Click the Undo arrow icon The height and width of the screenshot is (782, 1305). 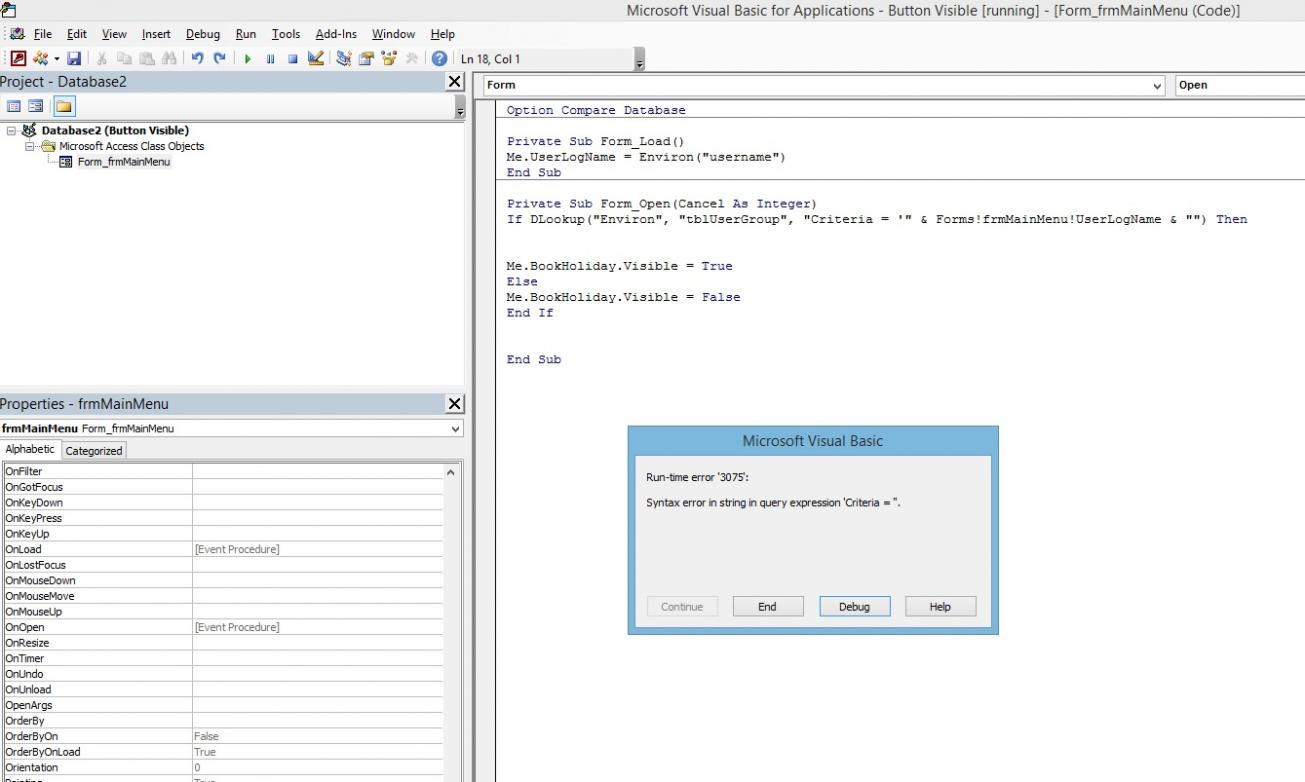point(197,59)
